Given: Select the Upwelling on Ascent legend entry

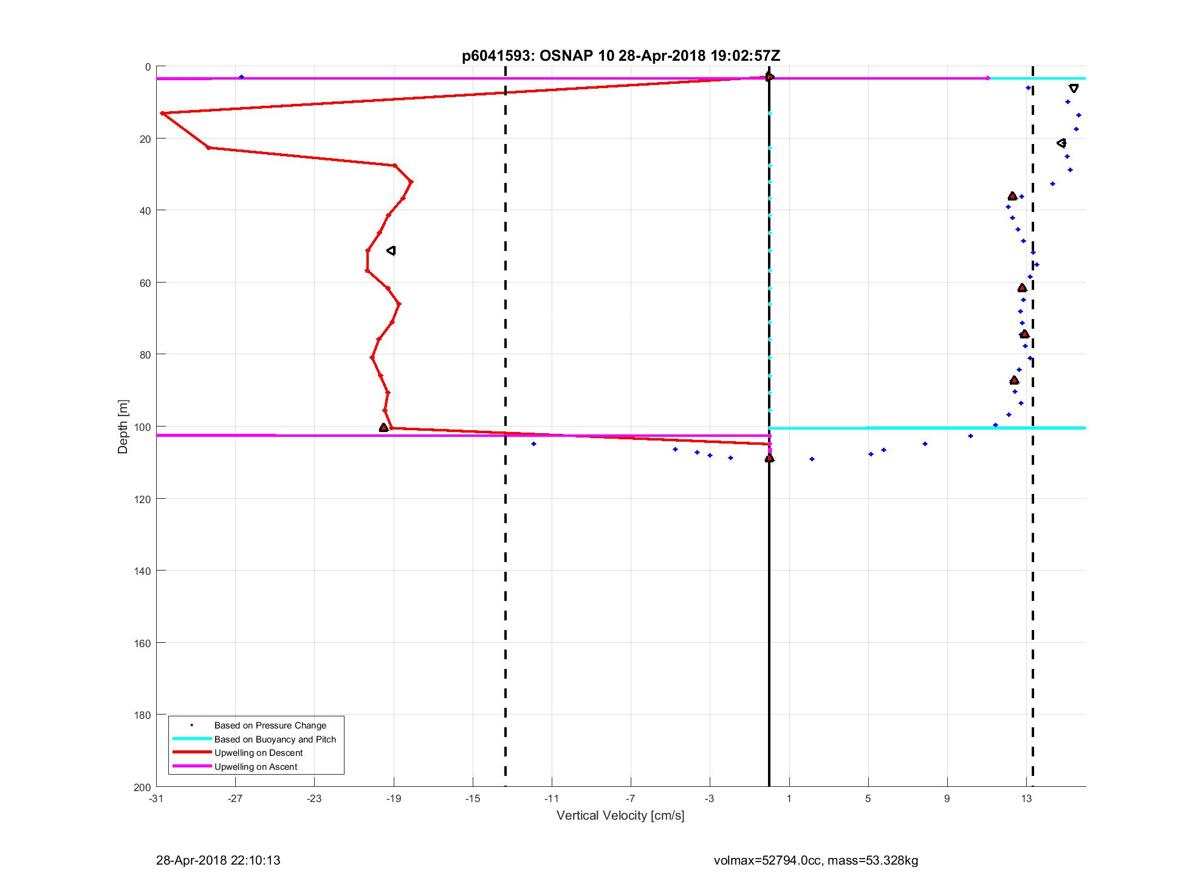Looking at the screenshot, I should click(256, 767).
